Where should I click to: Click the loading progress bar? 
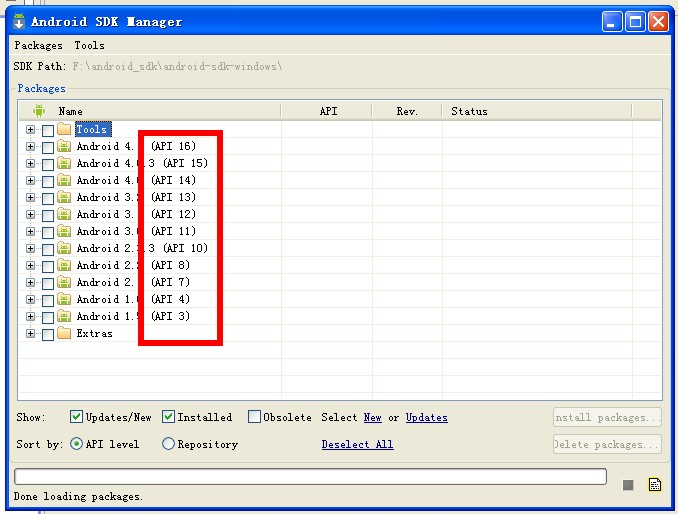point(310,476)
